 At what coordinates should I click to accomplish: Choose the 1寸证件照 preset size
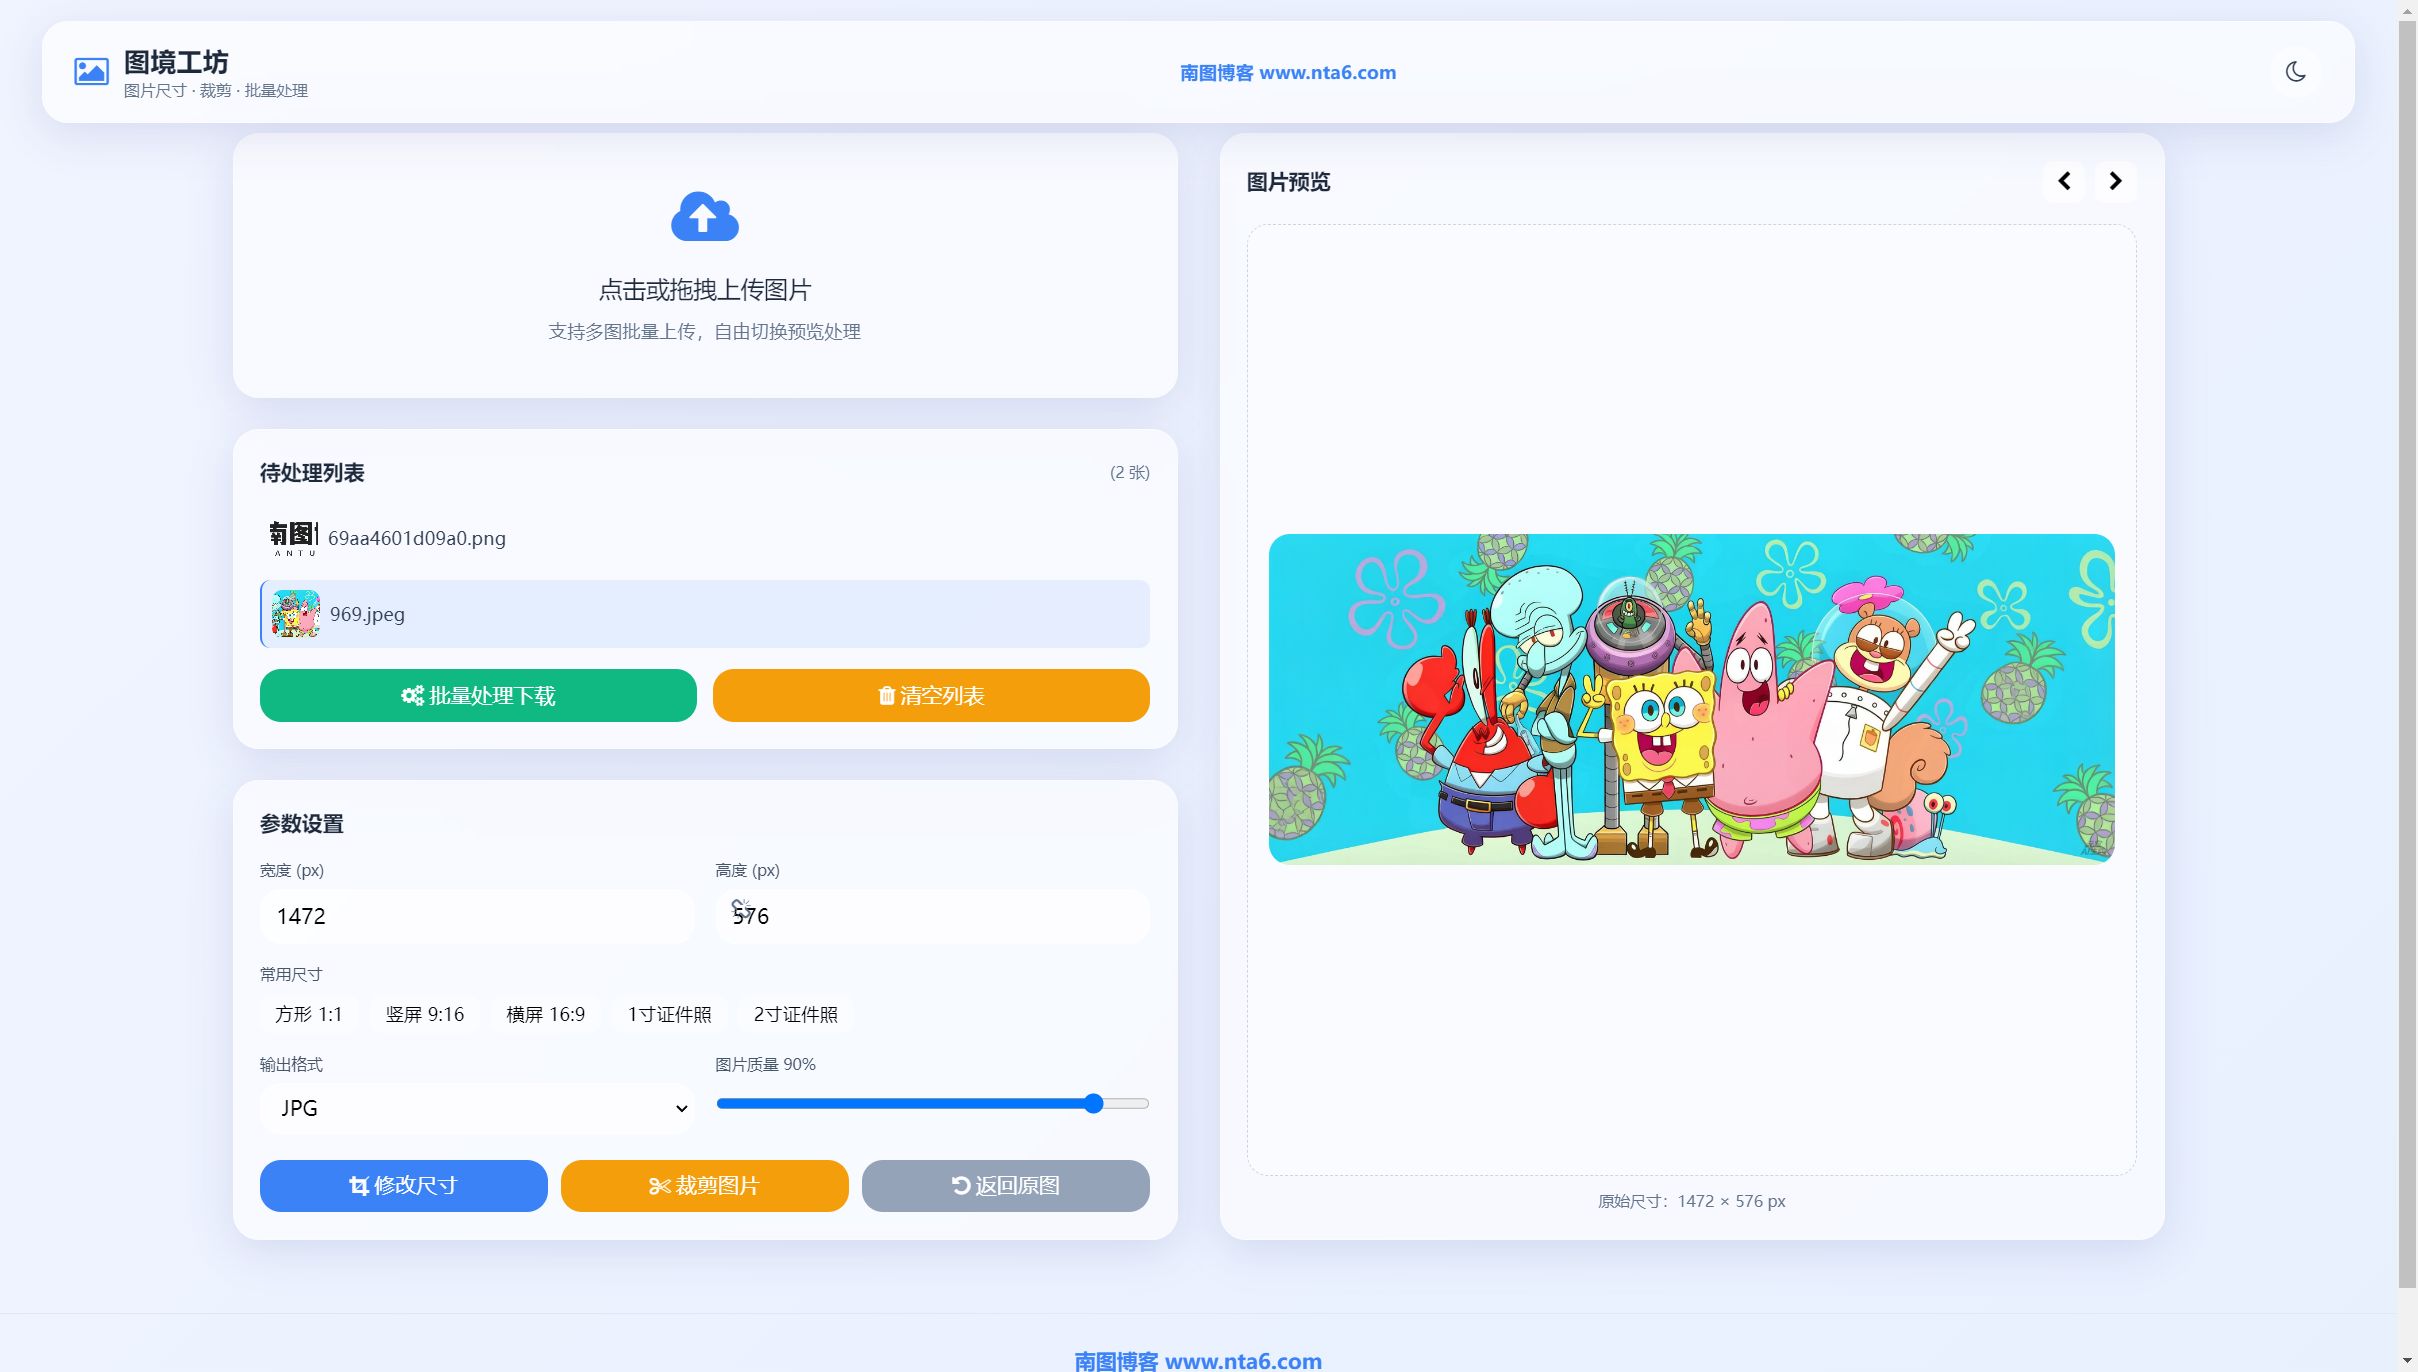[669, 1014]
